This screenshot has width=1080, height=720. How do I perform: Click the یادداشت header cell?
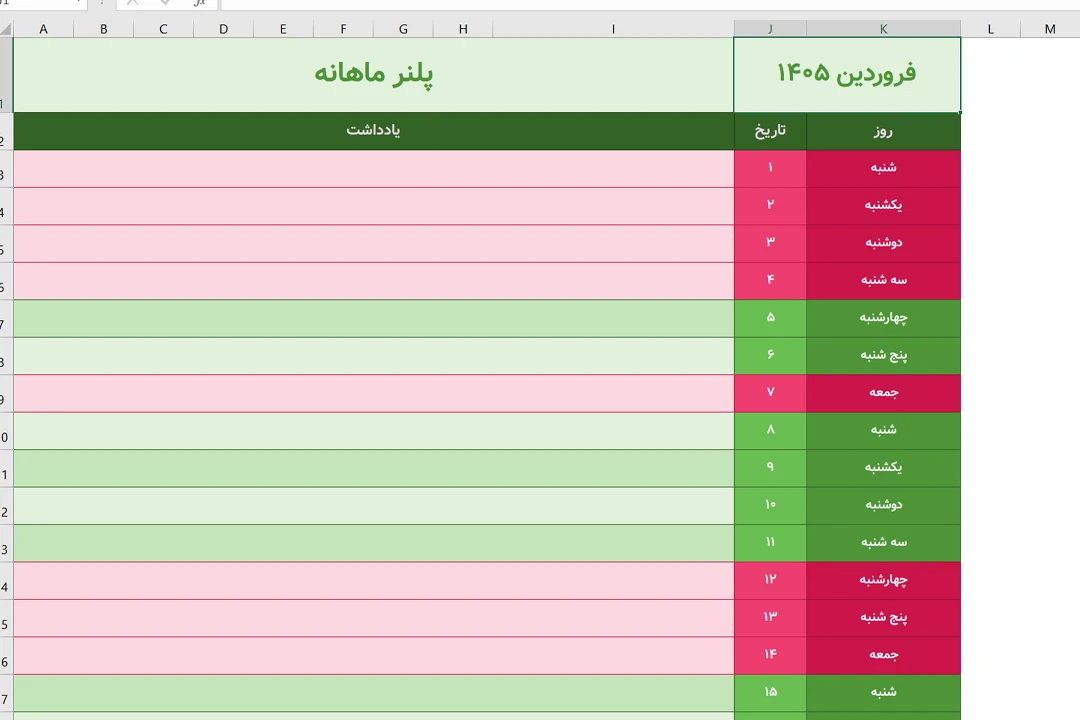point(373,131)
